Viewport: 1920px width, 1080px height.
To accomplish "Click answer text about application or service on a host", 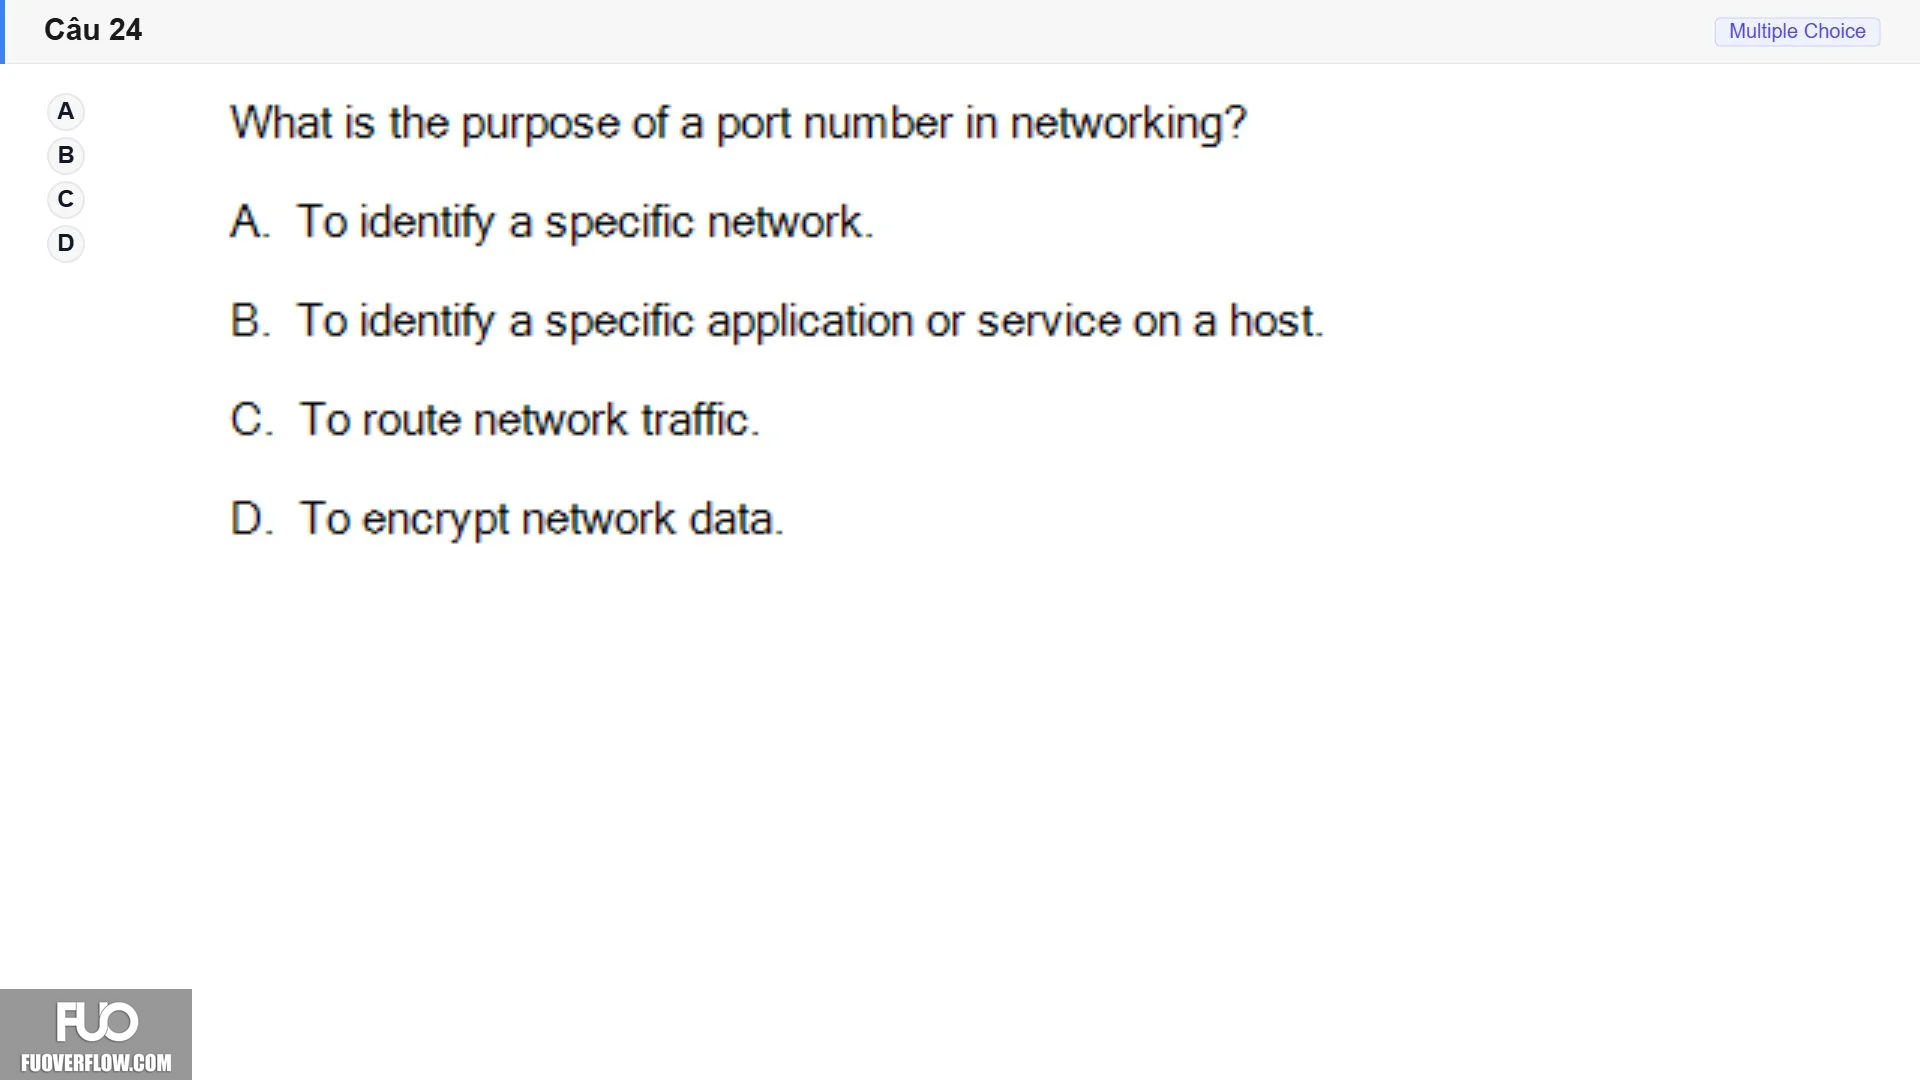I will click(810, 321).
